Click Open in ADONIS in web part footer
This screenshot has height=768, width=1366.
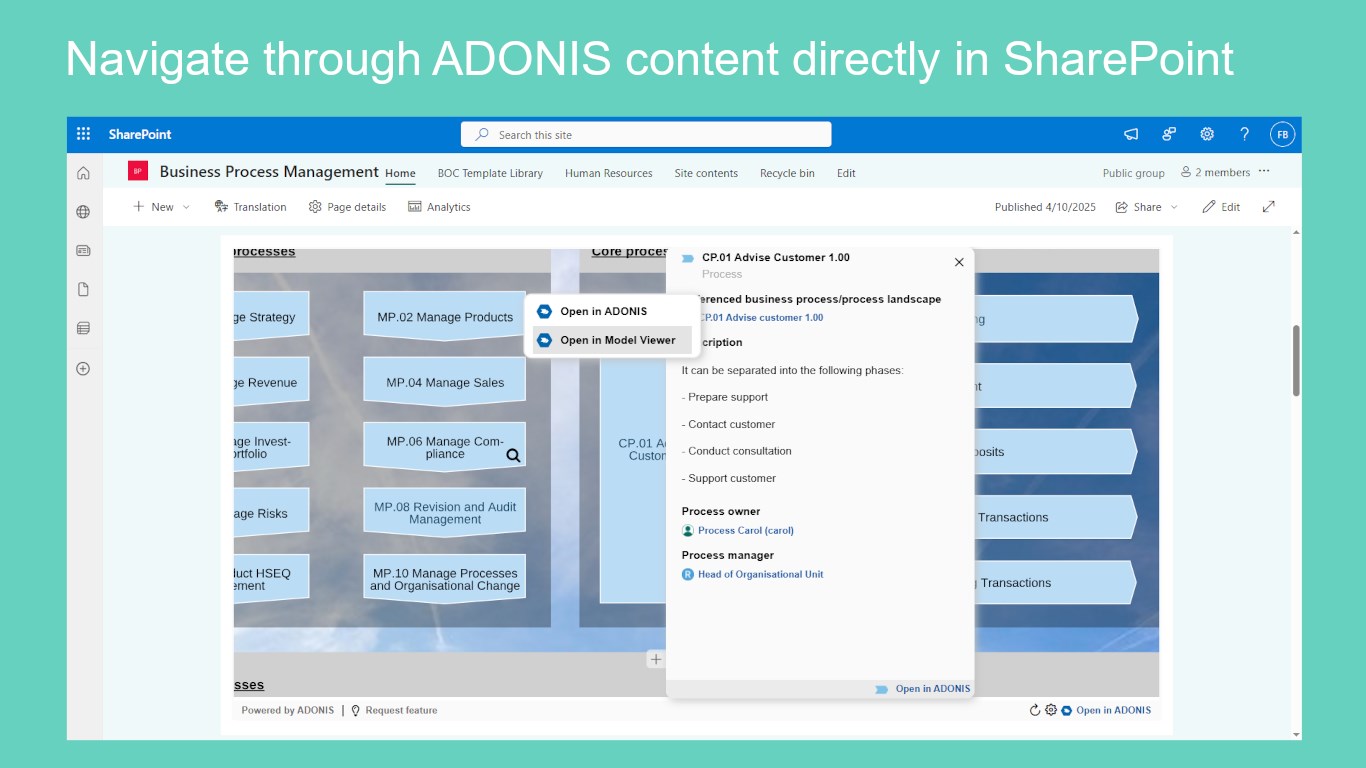(x=1106, y=710)
